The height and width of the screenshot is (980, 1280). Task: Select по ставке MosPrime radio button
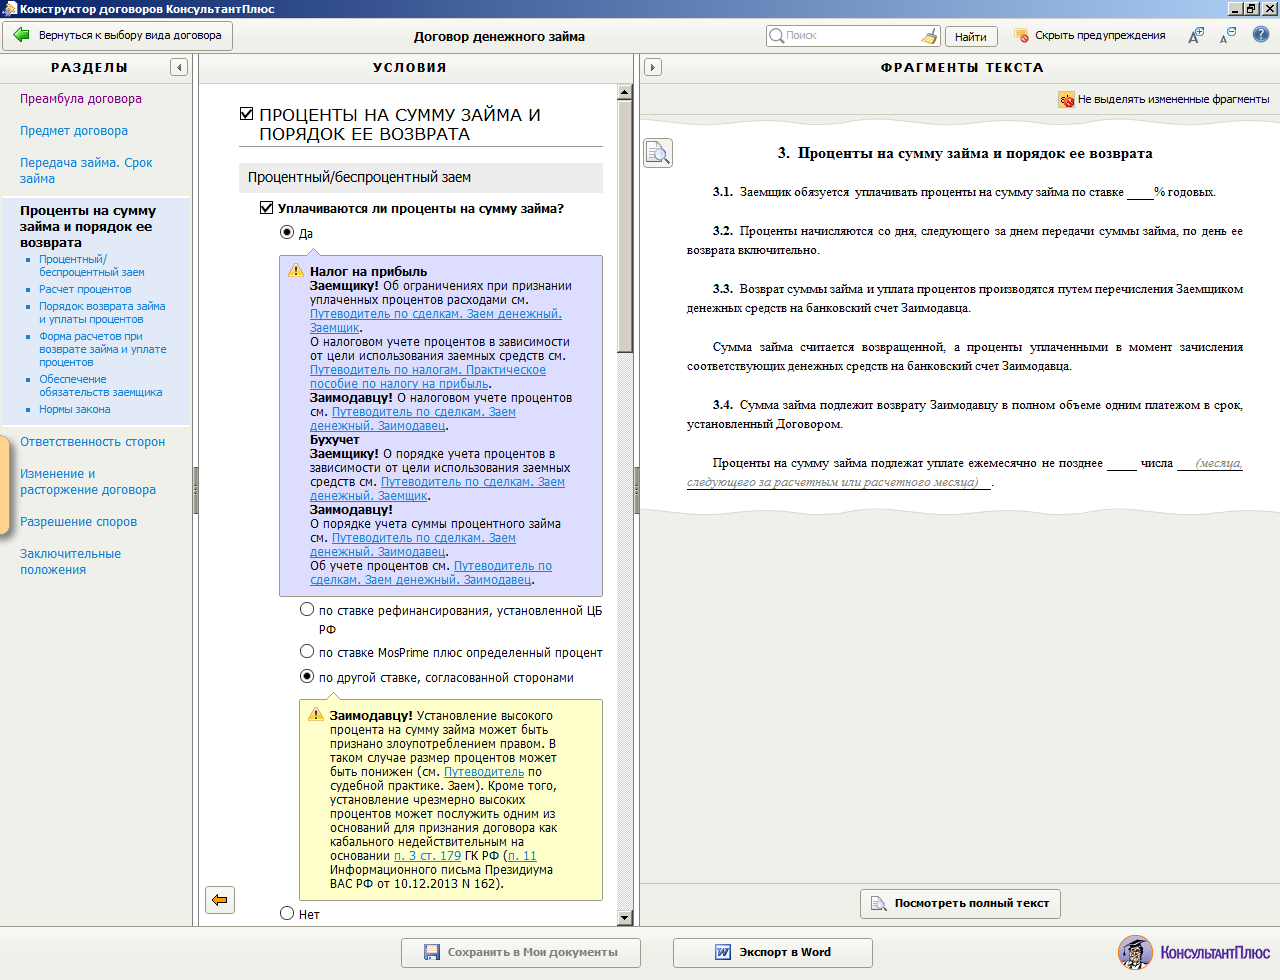coord(307,651)
